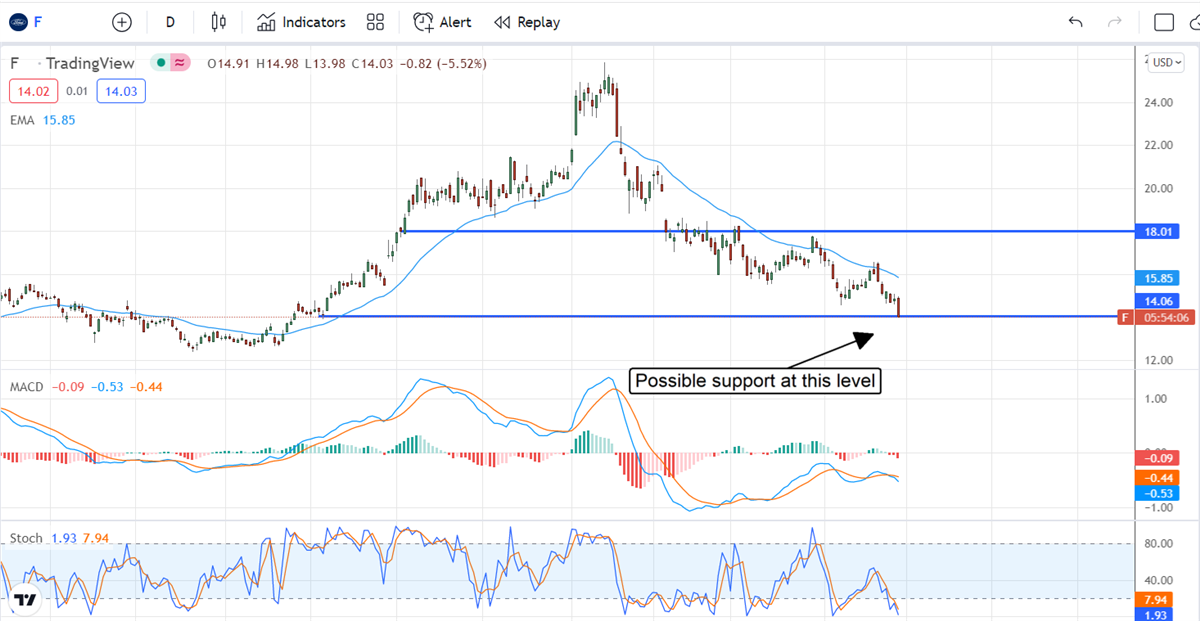
Task: Open the Indicators menu
Action: pyautogui.click(x=301, y=22)
